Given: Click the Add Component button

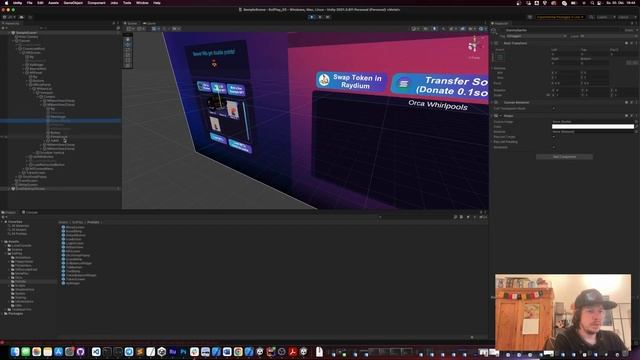Looking at the screenshot, I should point(564,157).
